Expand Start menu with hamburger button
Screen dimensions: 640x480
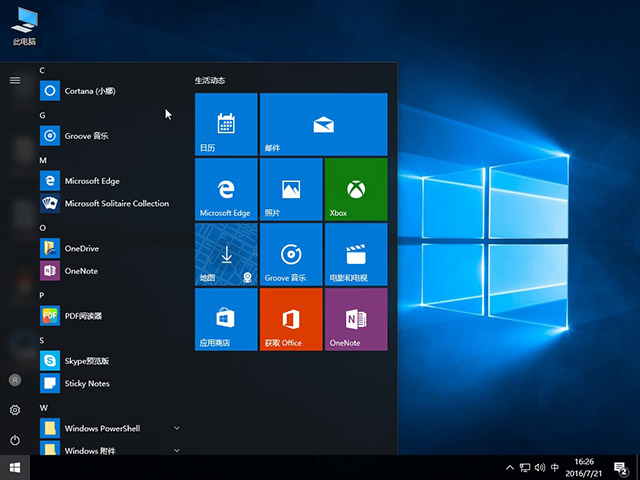tap(15, 80)
